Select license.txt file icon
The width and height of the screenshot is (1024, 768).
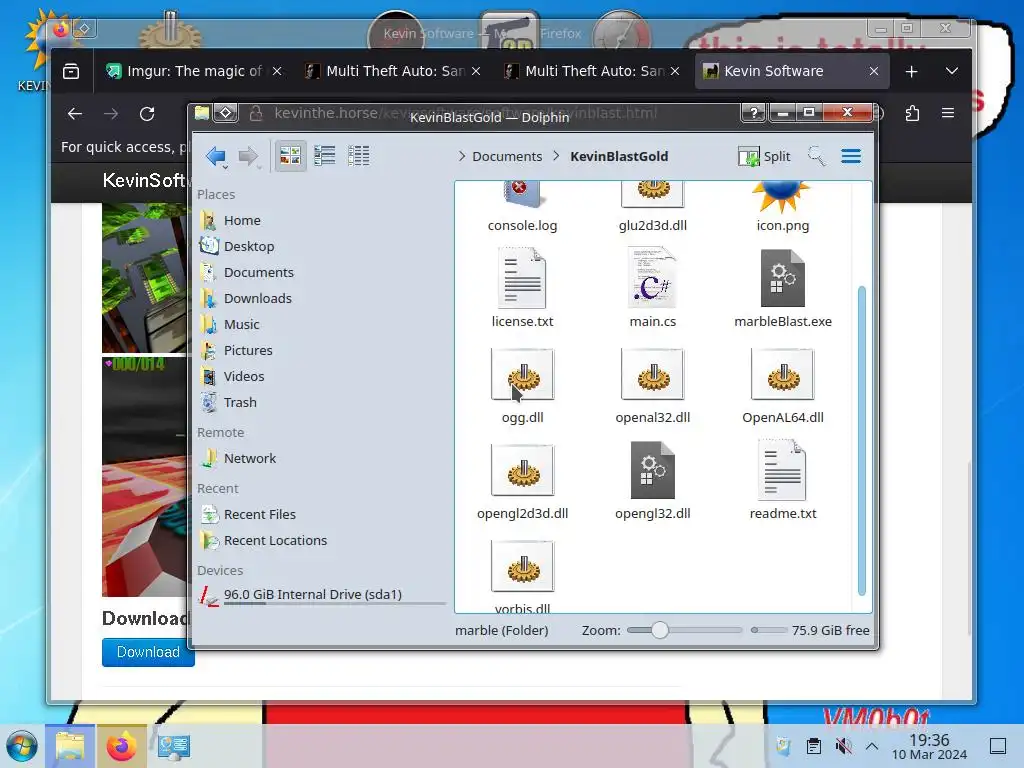pos(522,278)
